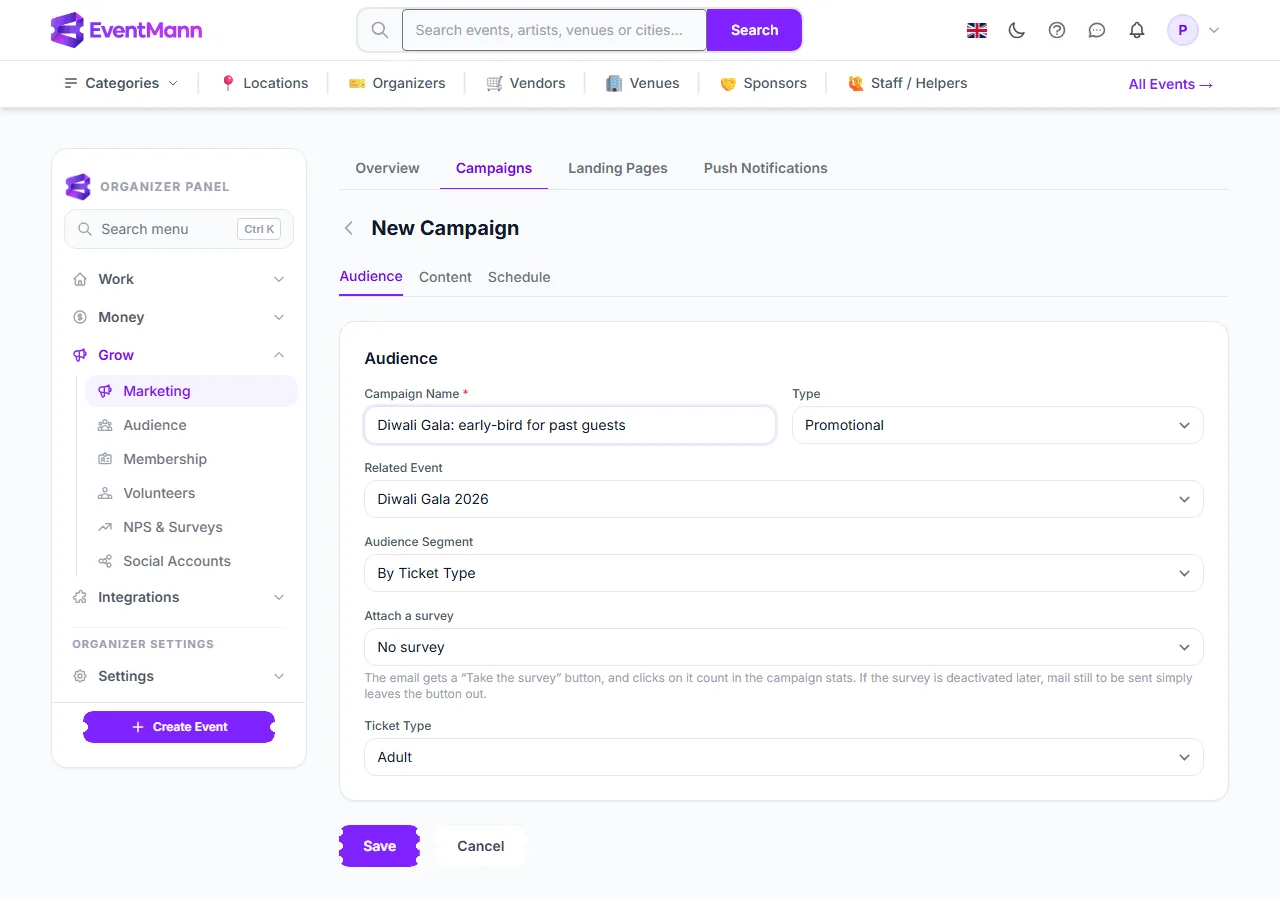Switch to the Campaigns tab
The height and width of the screenshot is (900, 1280).
pos(494,168)
